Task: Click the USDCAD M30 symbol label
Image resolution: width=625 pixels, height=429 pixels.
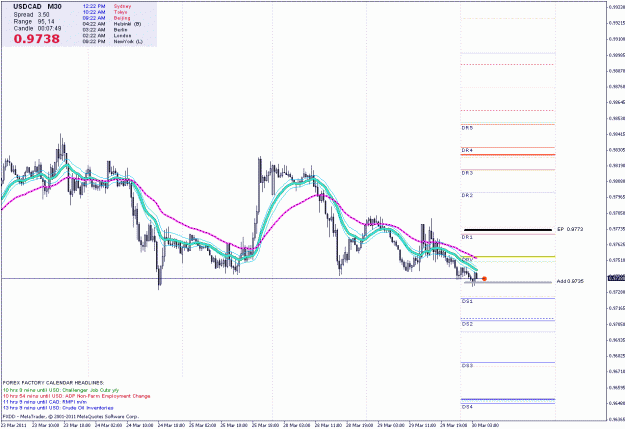Action: (x=37, y=7)
